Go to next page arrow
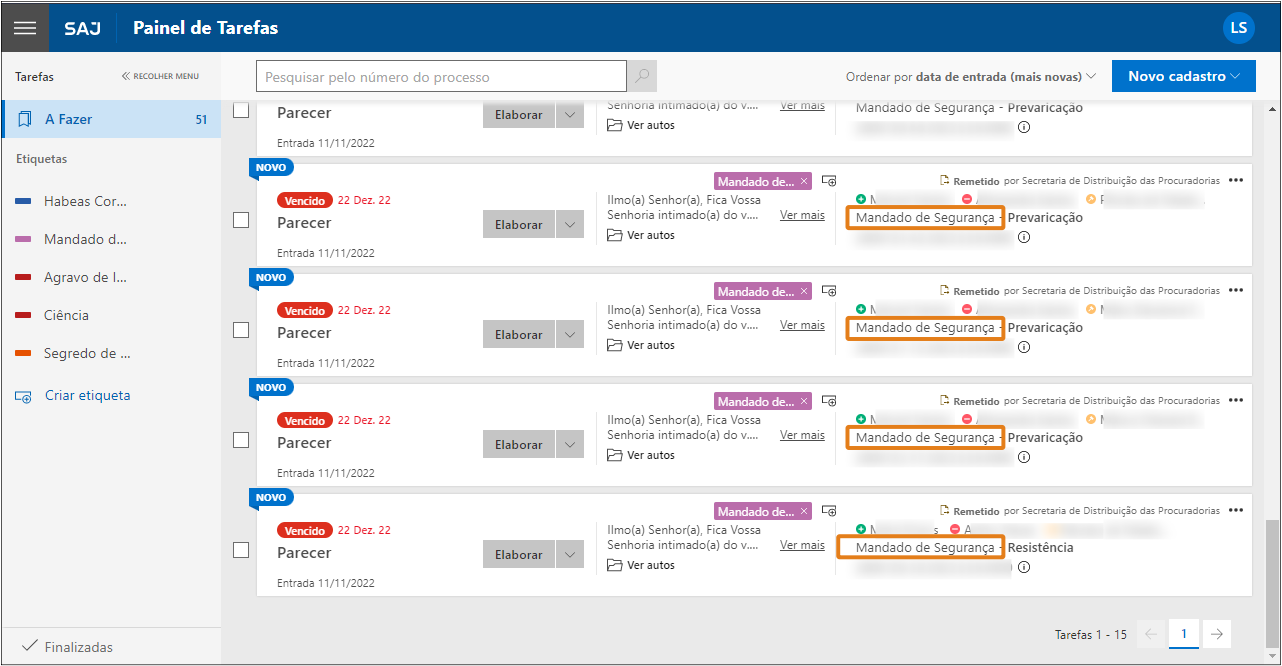Screen dimensions: 1282x666 1216,634
